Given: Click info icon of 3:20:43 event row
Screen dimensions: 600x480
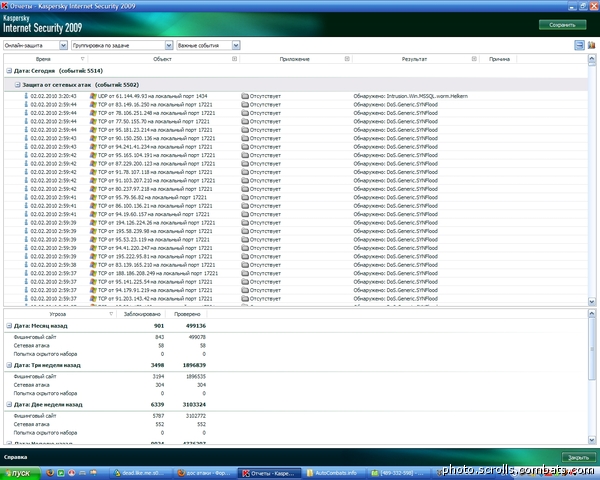Looking at the screenshot, I should [26, 96].
